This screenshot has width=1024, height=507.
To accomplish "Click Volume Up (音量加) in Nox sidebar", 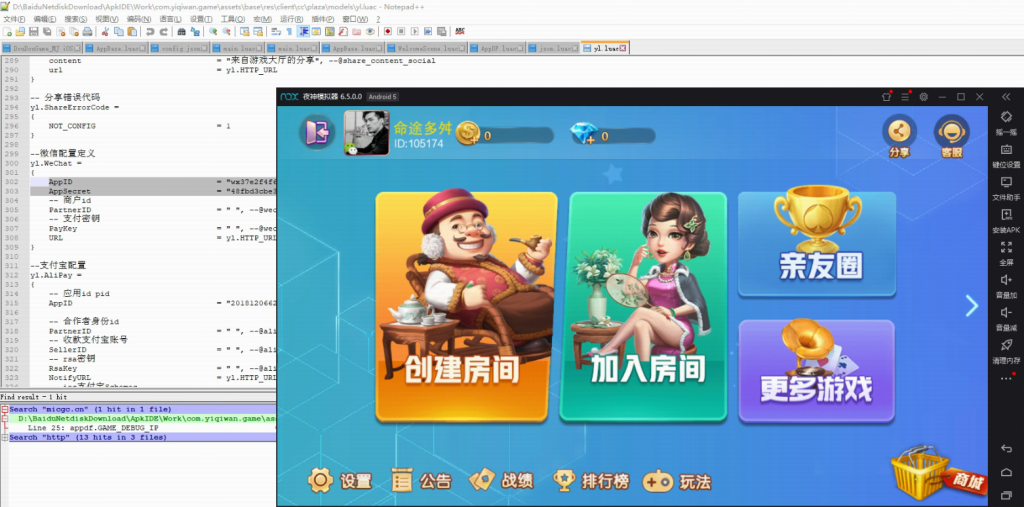I will 1006,284.
